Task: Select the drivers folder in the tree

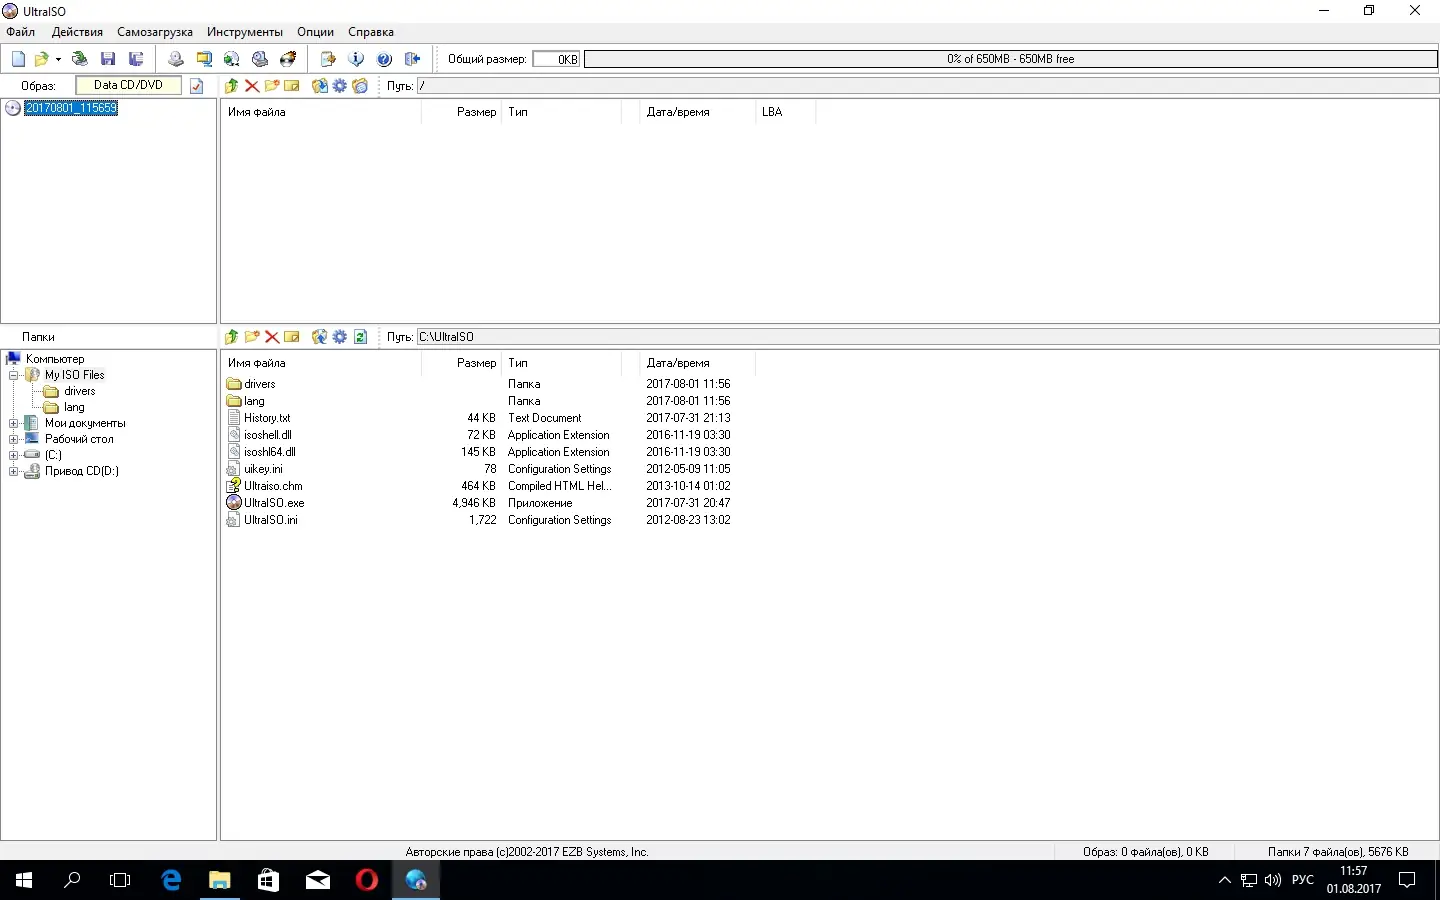Action: [80, 391]
